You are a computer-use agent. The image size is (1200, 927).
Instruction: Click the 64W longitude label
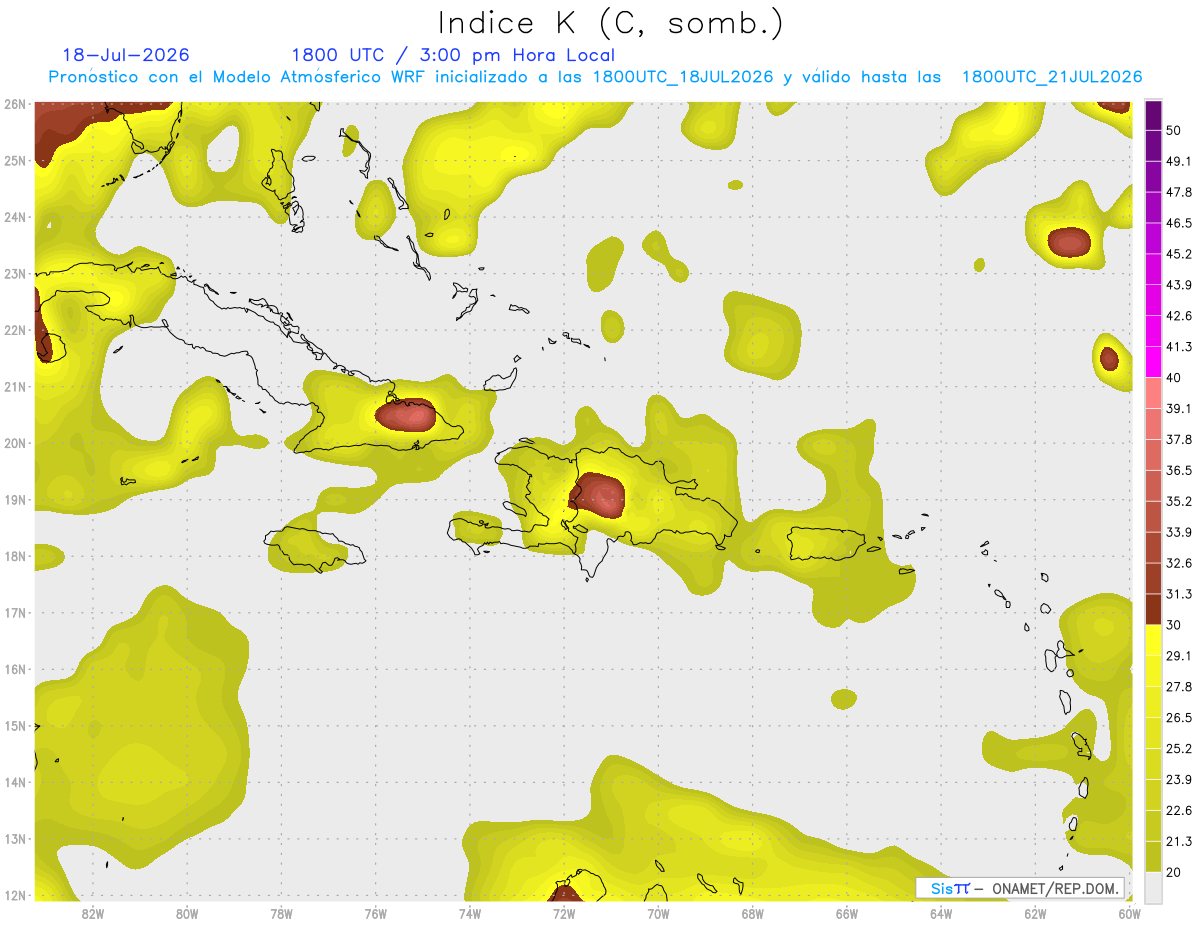[941, 913]
